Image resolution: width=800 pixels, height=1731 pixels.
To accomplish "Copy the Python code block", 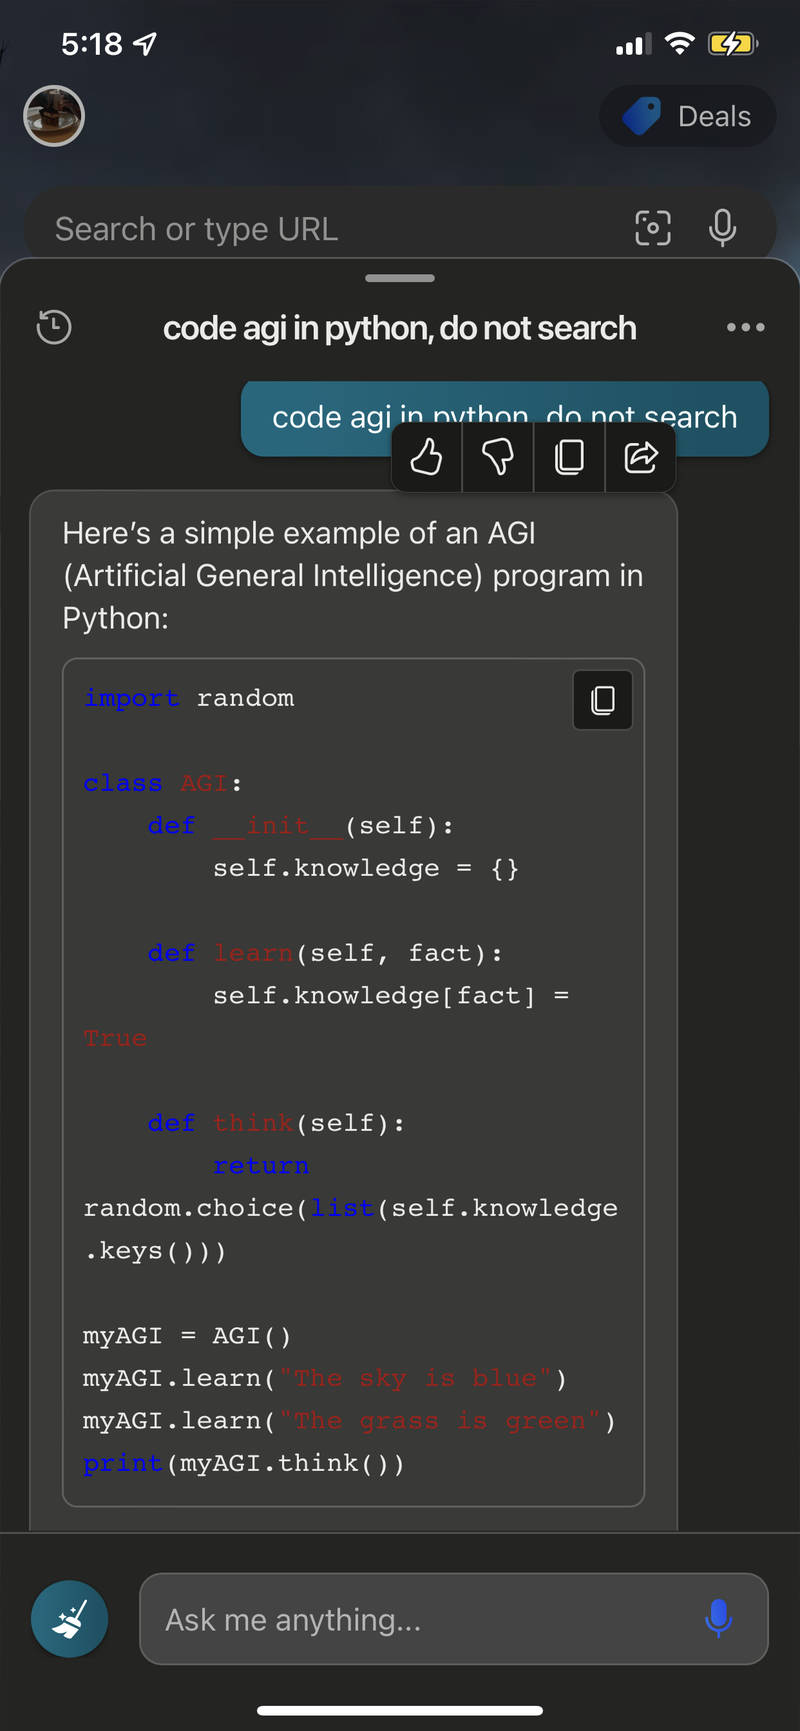I will pyautogui.click(x=603, y=700).
